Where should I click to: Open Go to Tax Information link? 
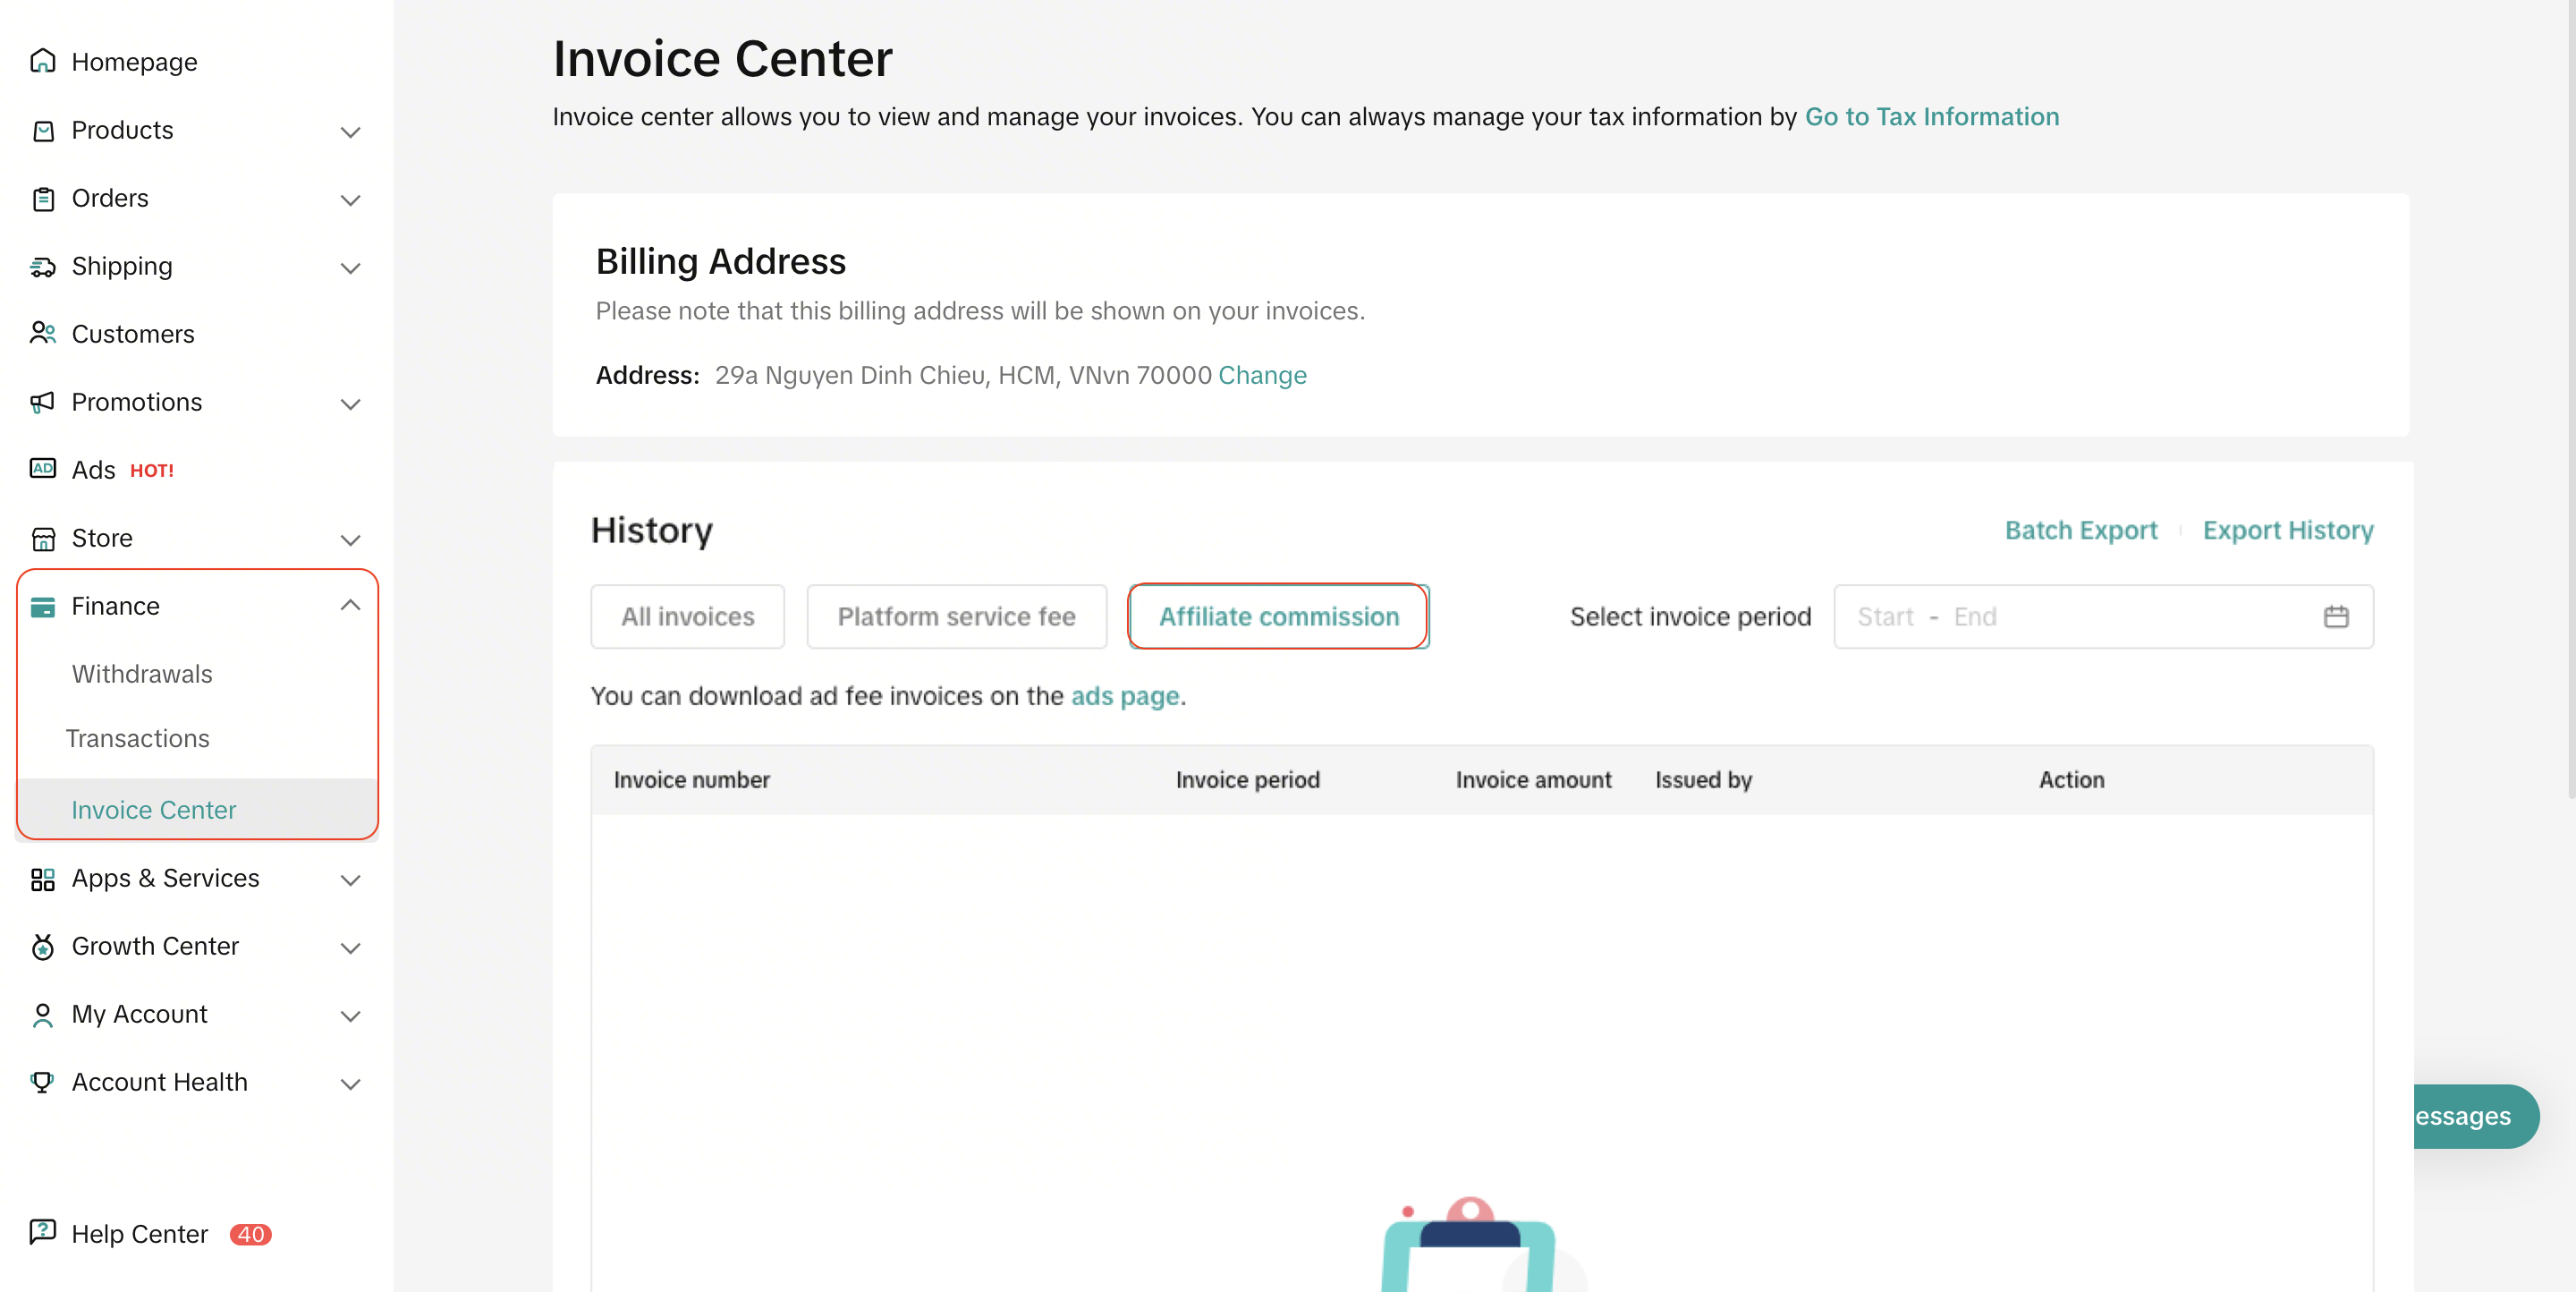(x=1931, y=117)
